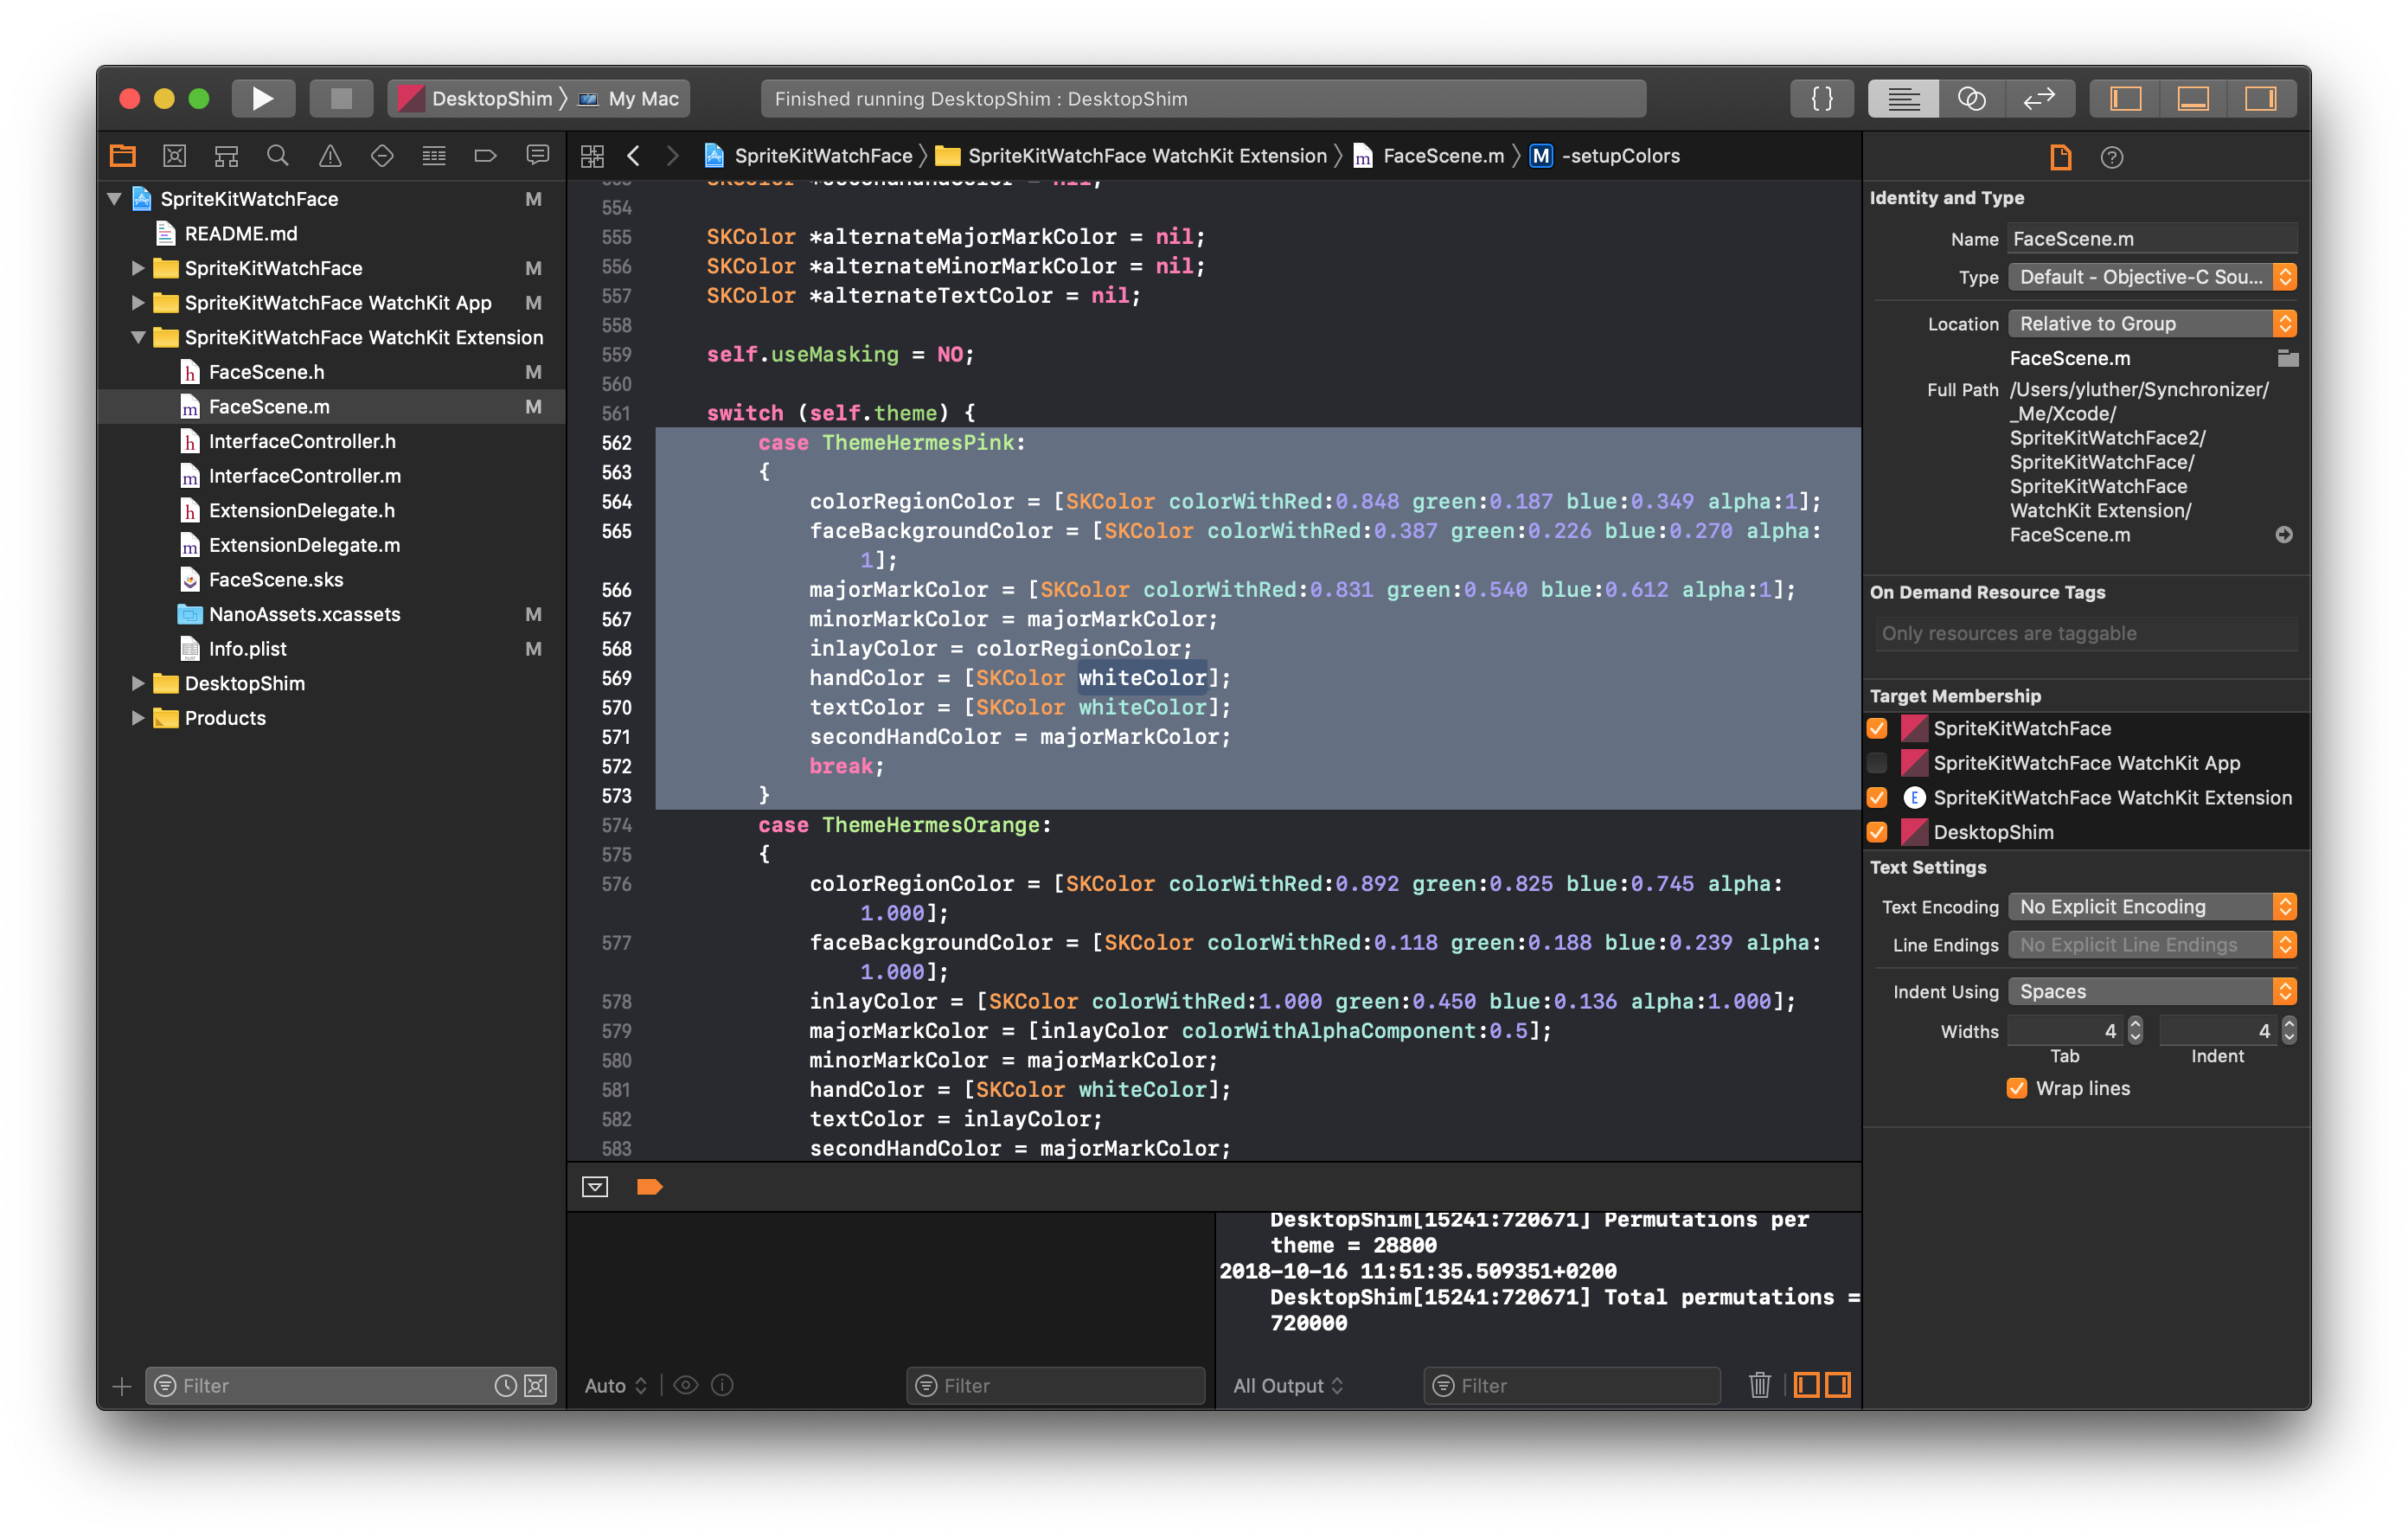Uncheck DesktopShim target membership
This screenshot has height=1538, width=2408.
pos(1878,832)
